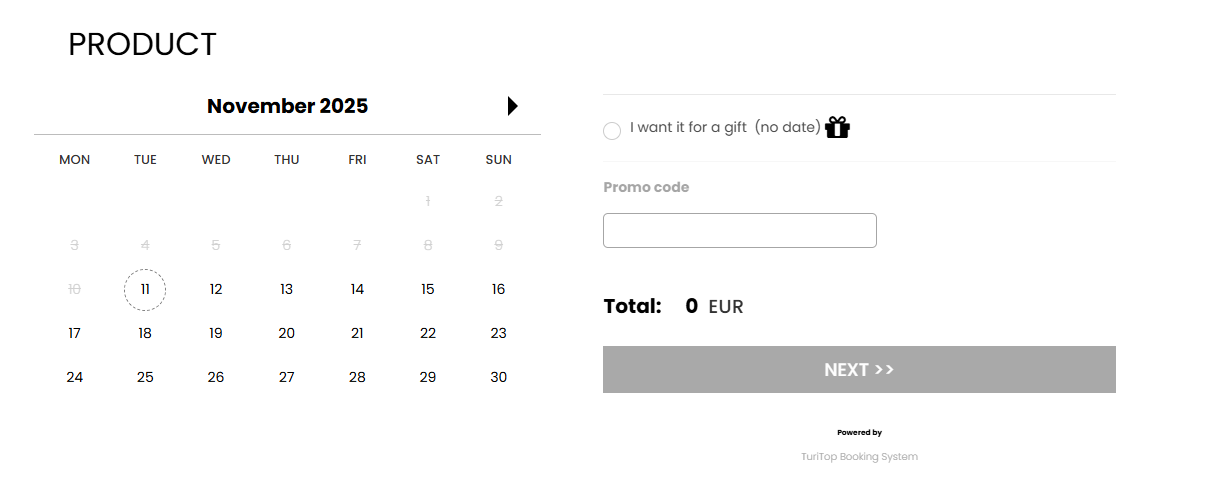Screen dimensions: 1217x493
Task: Go to next month with arrow
Action: [513, 106]
